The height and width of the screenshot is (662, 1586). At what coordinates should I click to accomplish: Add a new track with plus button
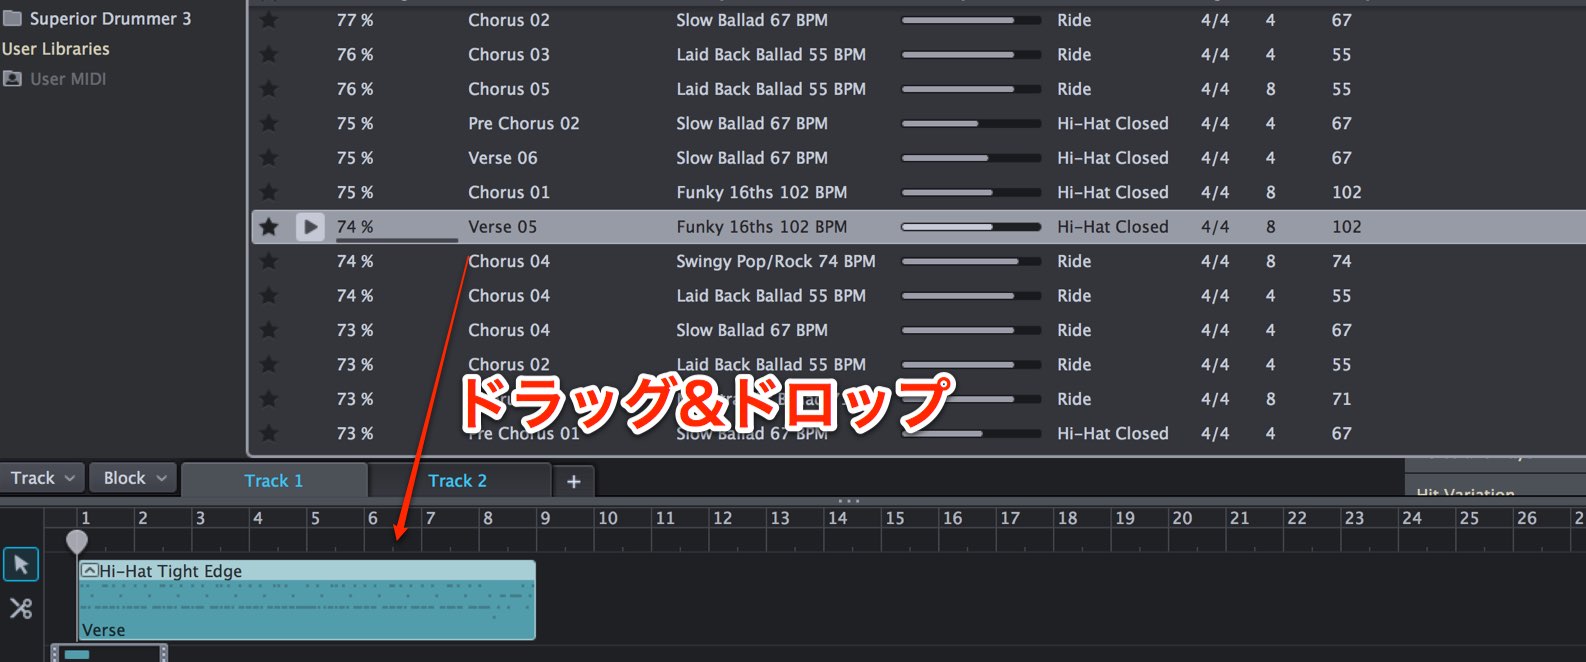pyautogui.click(x=573, y=481)
